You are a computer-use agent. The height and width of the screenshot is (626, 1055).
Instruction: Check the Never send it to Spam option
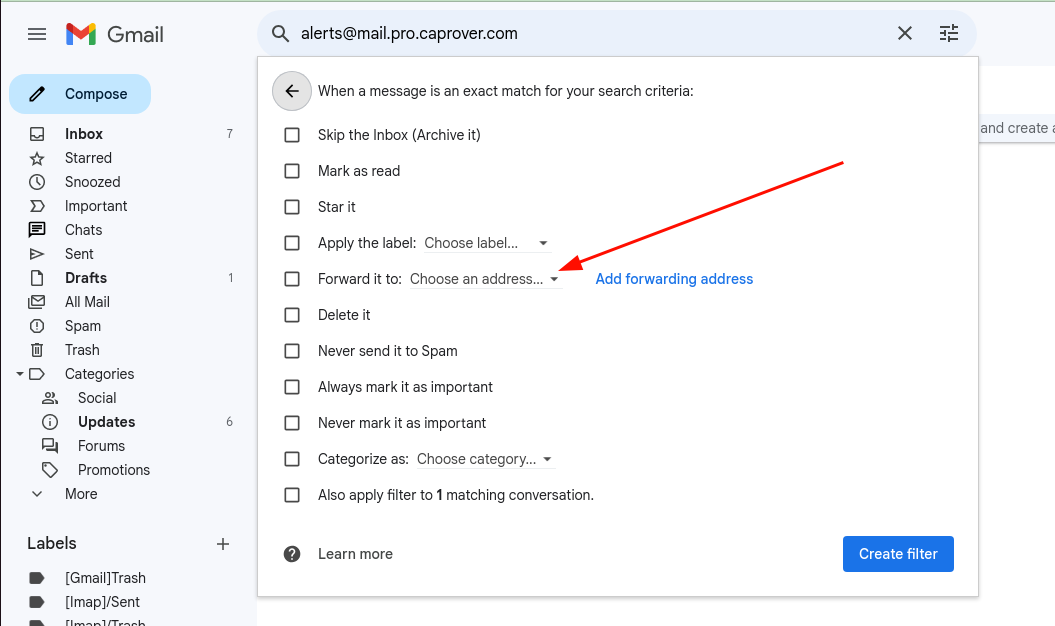click(x=292, y=351)
